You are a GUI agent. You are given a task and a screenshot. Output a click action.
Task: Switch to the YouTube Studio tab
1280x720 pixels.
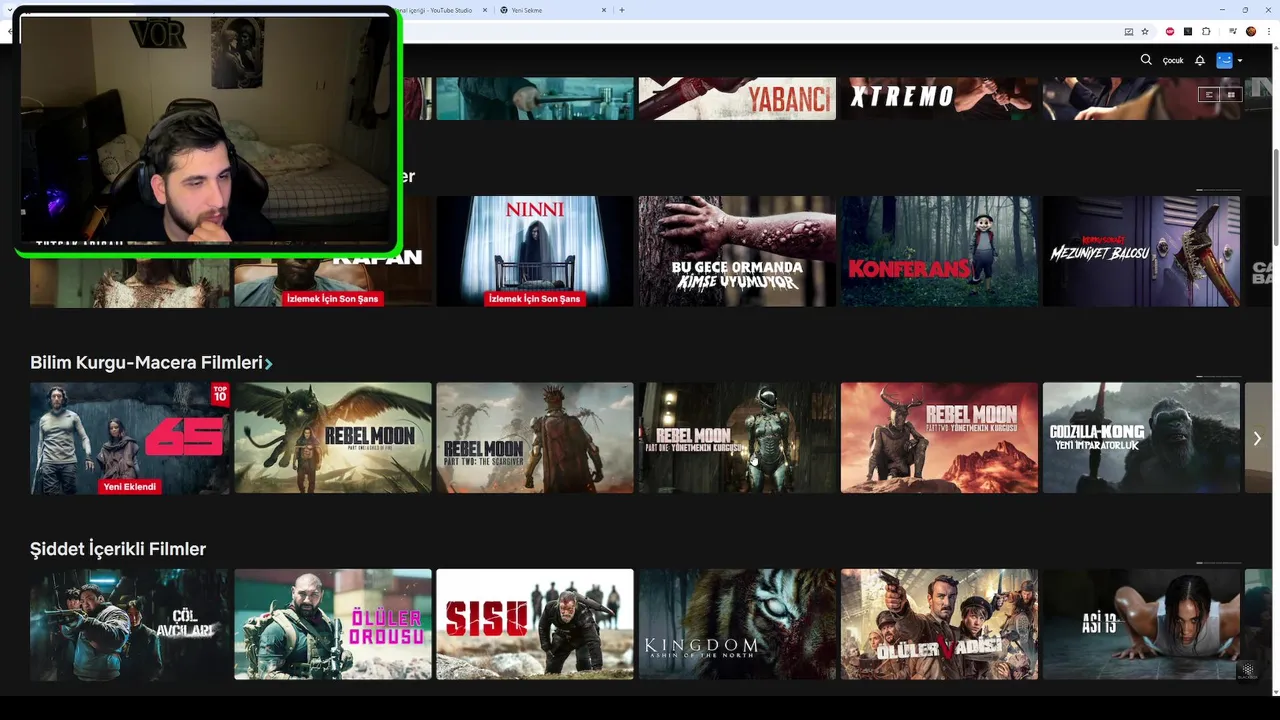[435, 10]
